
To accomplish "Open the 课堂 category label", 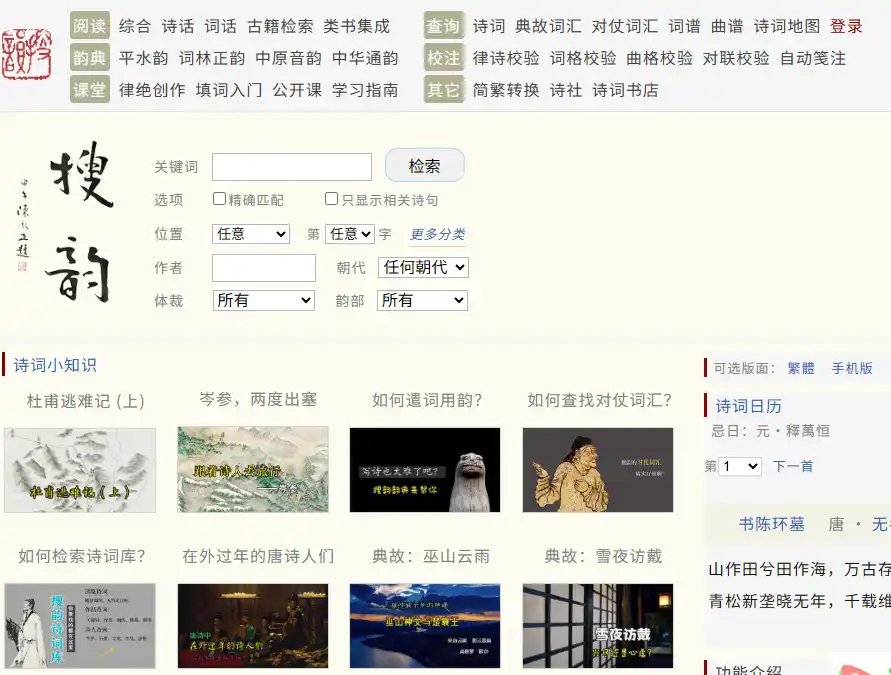I will (x=90, y=90).
